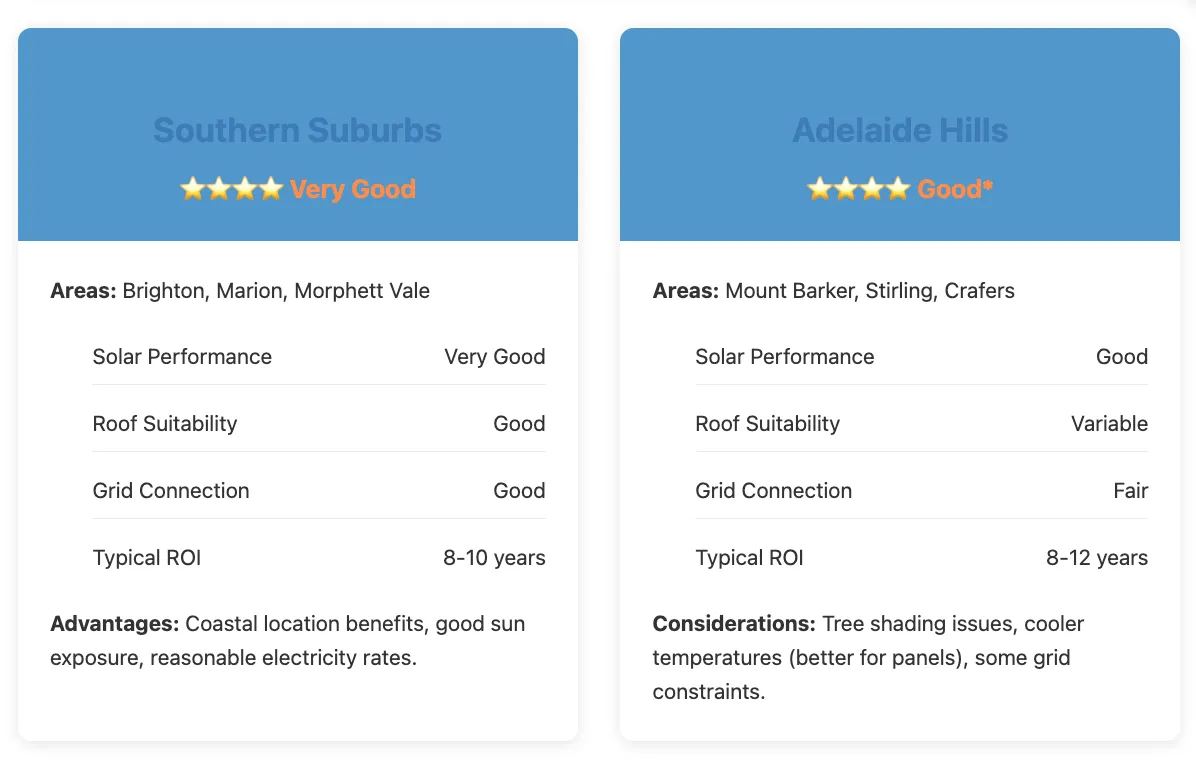The width and height of the screenshot is (1196, 760).
Task: Click the Adelaide Hills card heading
Action: coord(900,130)
